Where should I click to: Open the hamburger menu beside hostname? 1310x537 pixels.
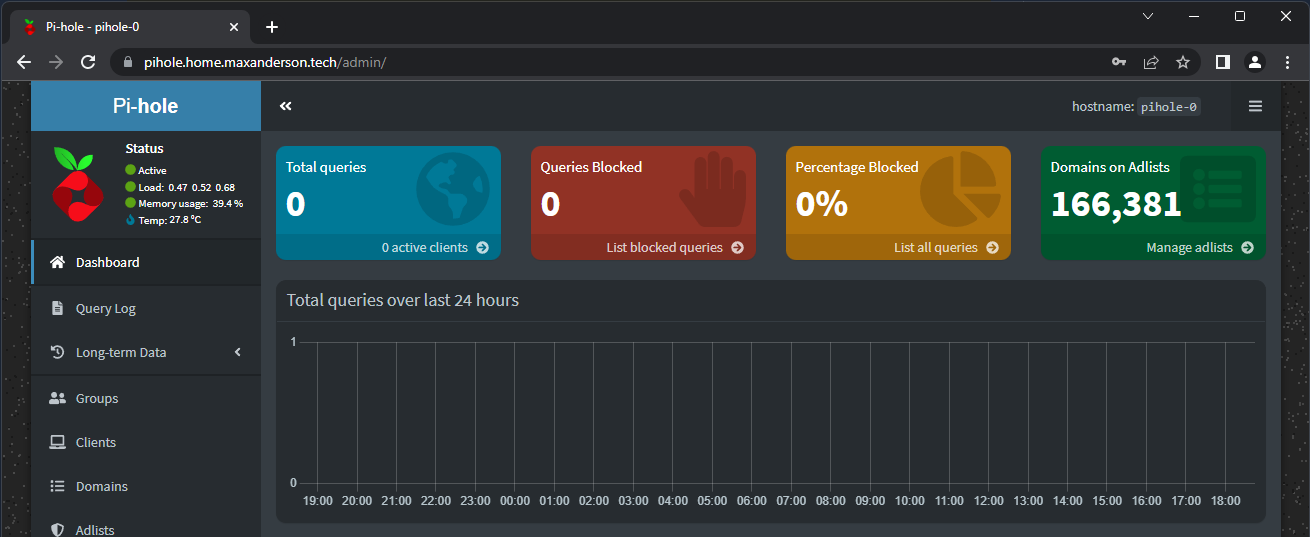(1255, 106)
